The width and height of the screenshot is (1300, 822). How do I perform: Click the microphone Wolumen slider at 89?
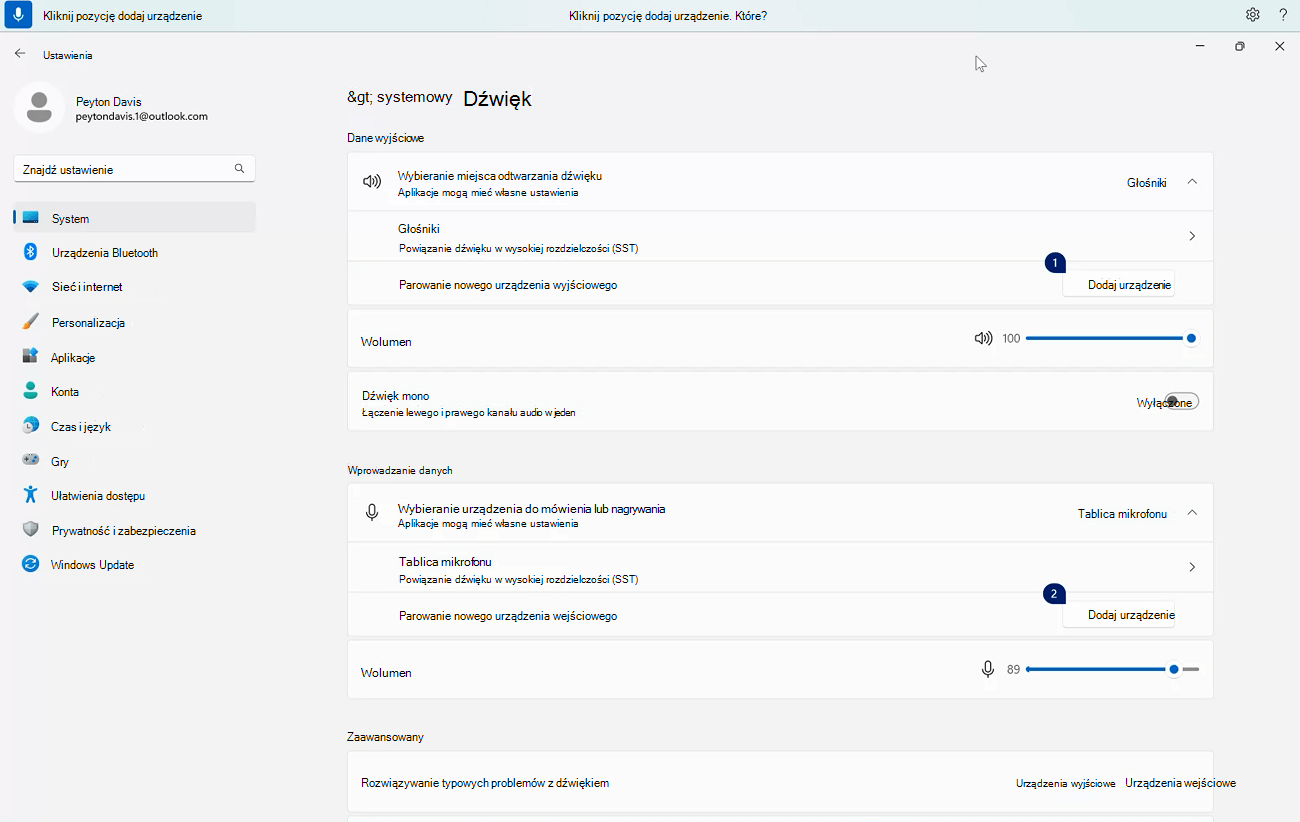(x=1112, y=669)
